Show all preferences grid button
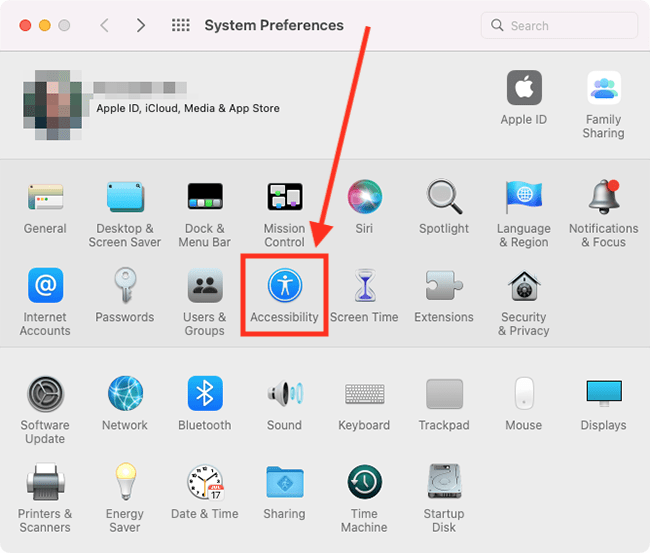 tap(181, 25)
